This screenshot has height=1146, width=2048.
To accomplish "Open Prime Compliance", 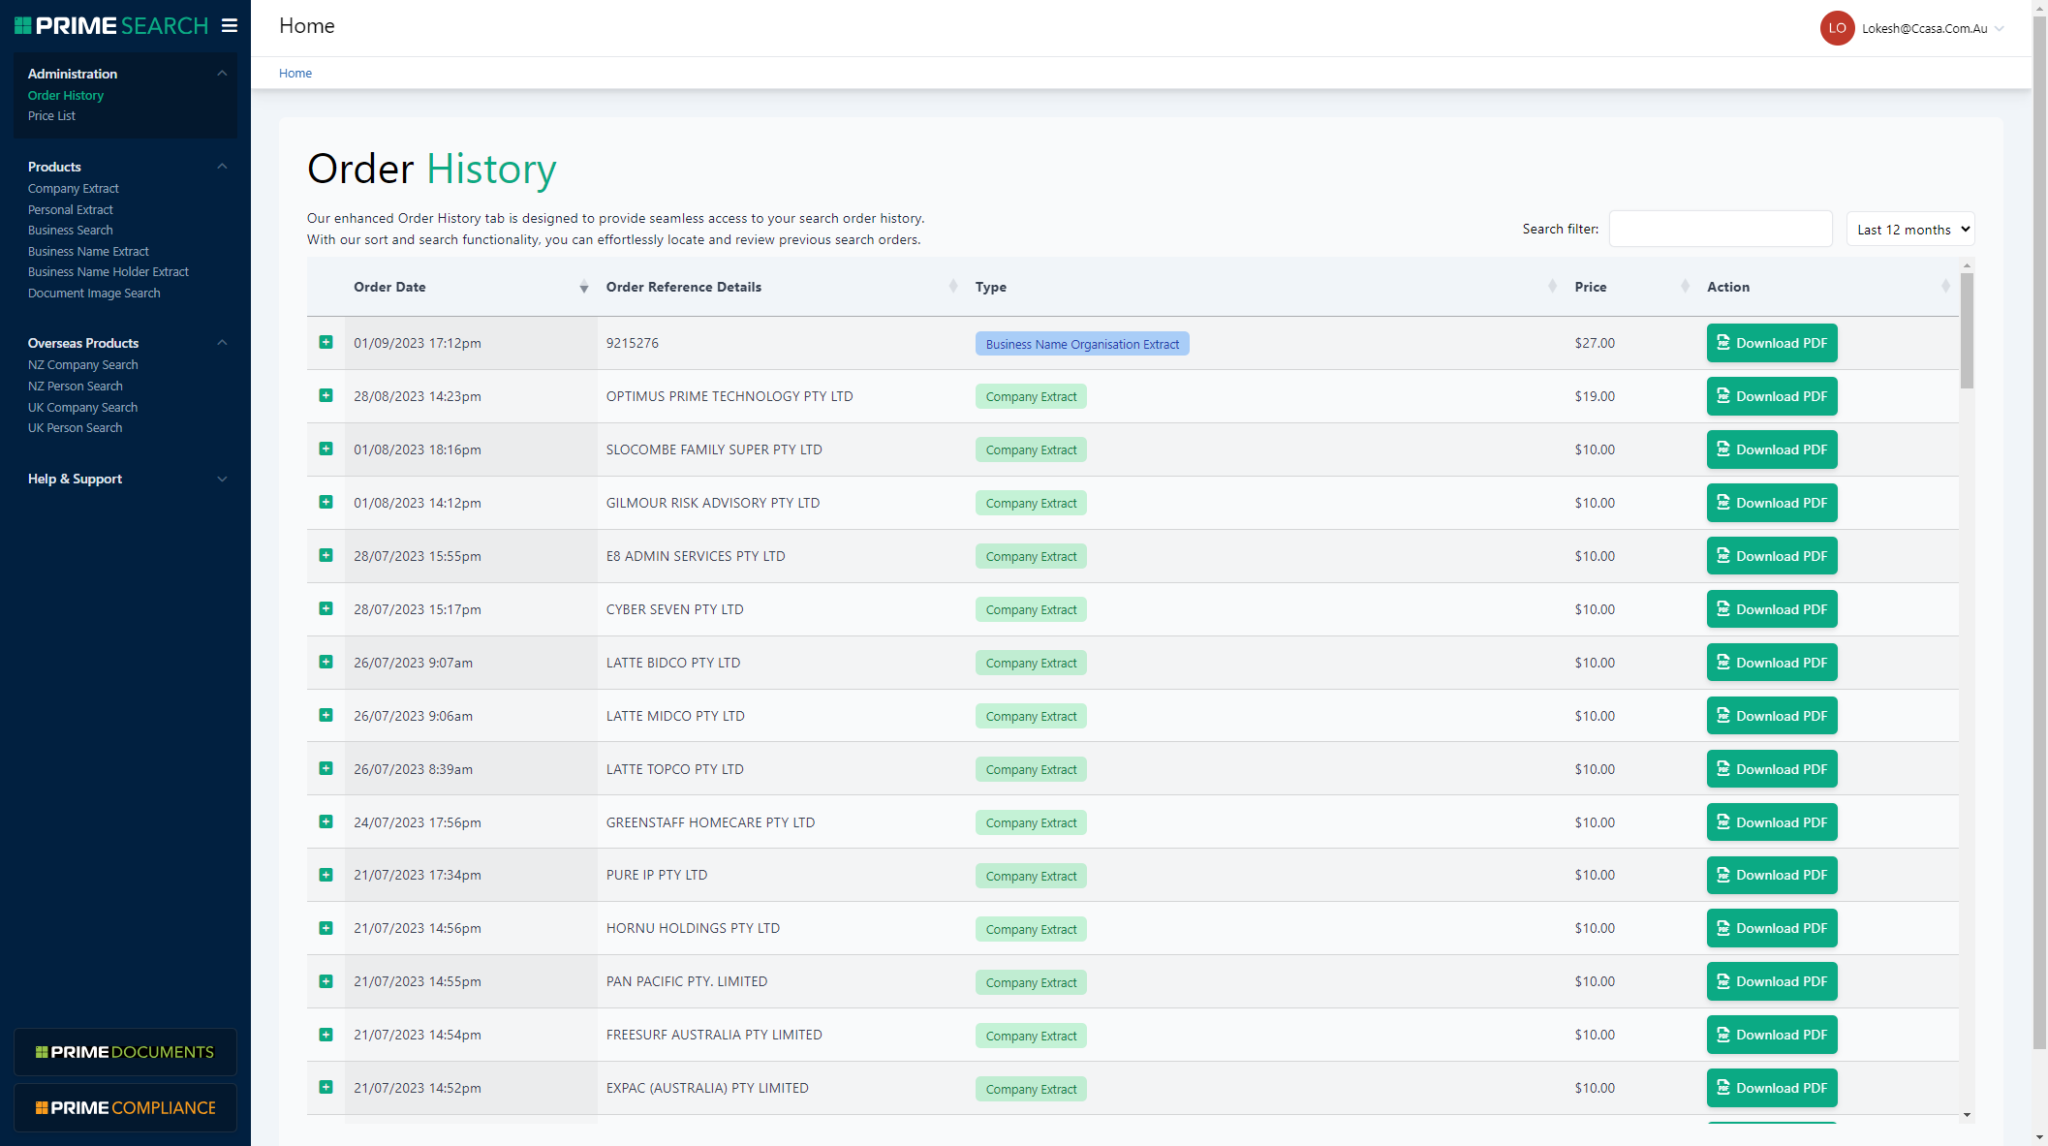I will [124, 1107].
